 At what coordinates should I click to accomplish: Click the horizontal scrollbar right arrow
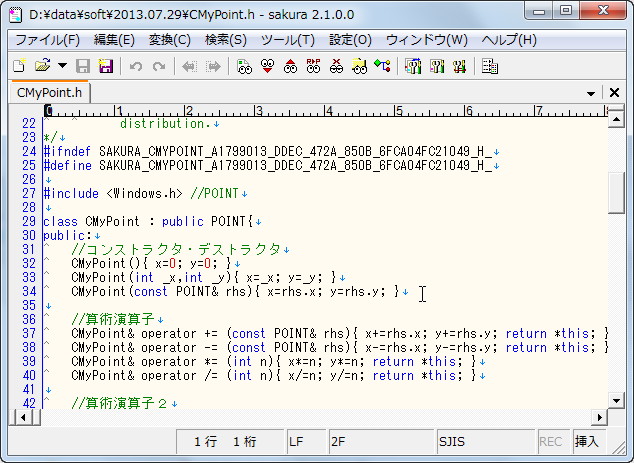click(600, 417)
